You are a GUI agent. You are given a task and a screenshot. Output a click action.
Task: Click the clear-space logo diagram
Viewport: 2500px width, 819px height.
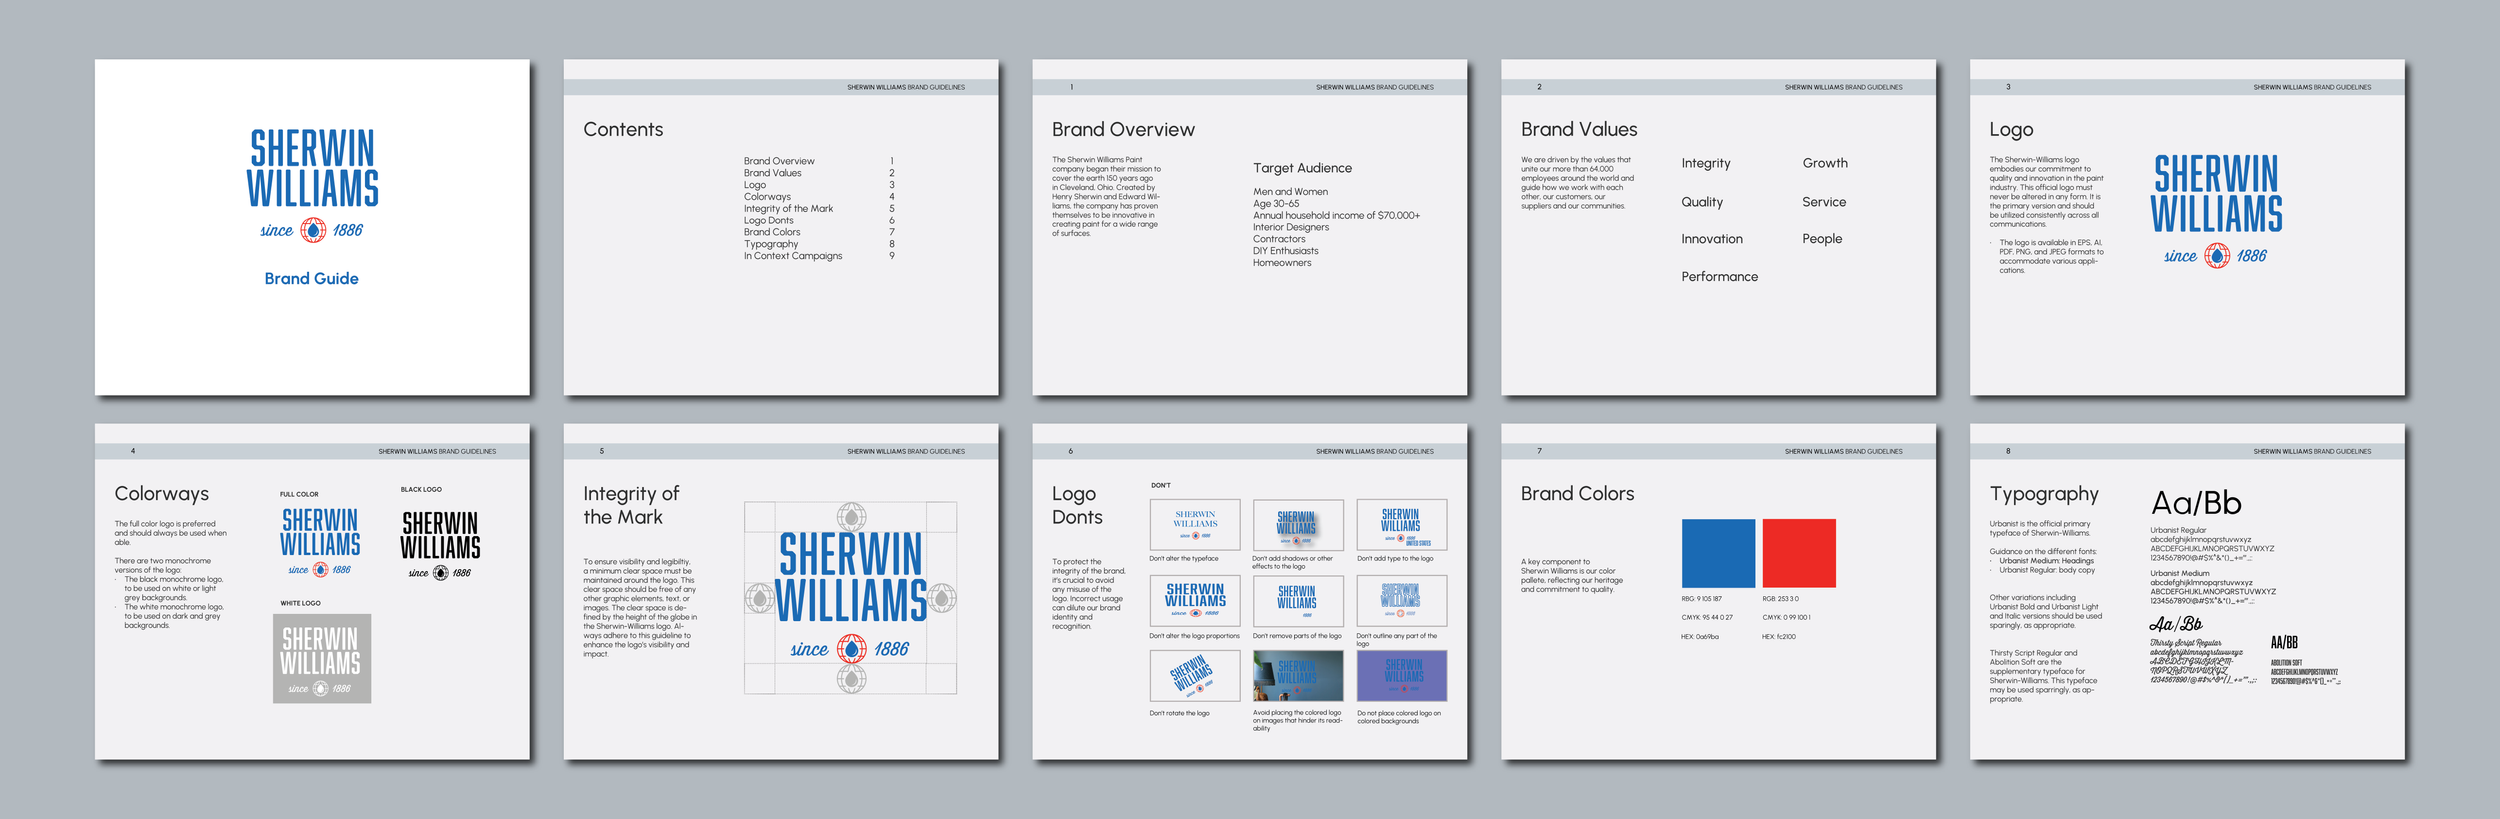851,598
